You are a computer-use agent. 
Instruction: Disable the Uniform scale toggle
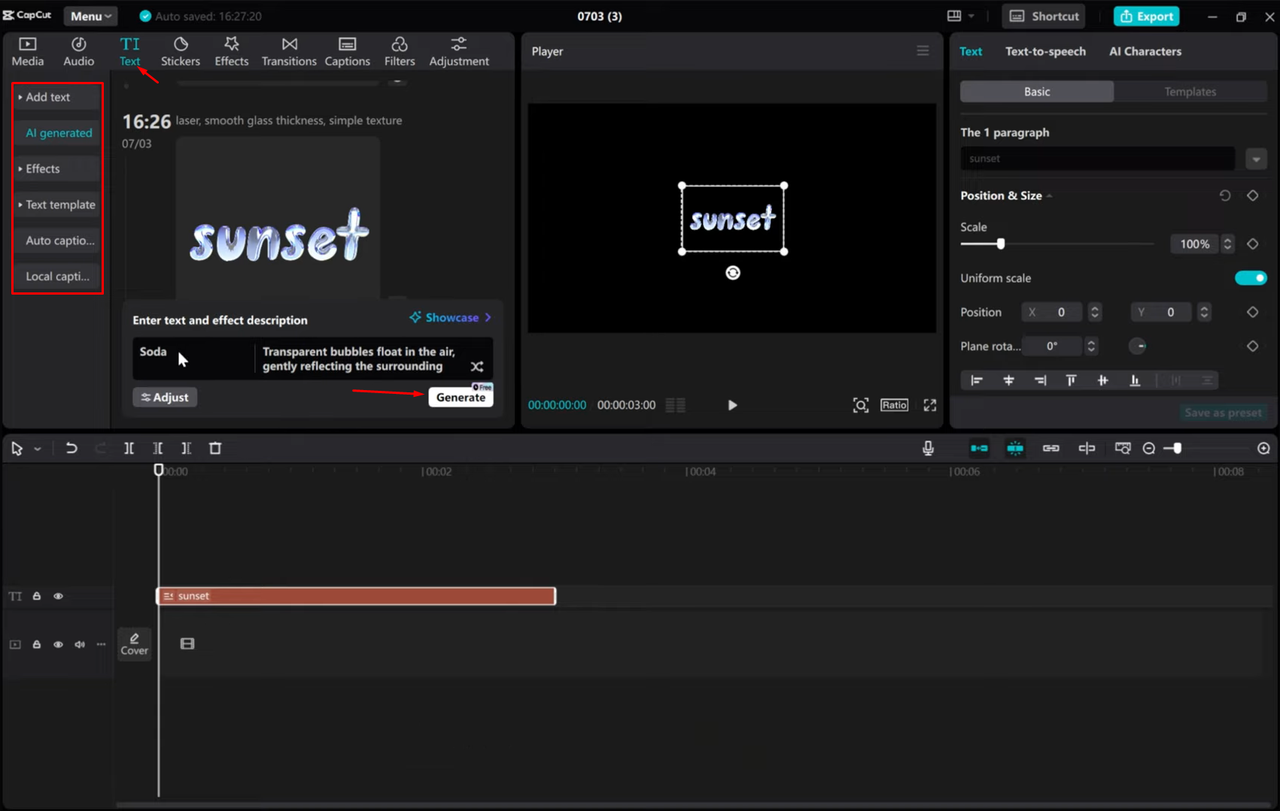(x=1250, y=278)
